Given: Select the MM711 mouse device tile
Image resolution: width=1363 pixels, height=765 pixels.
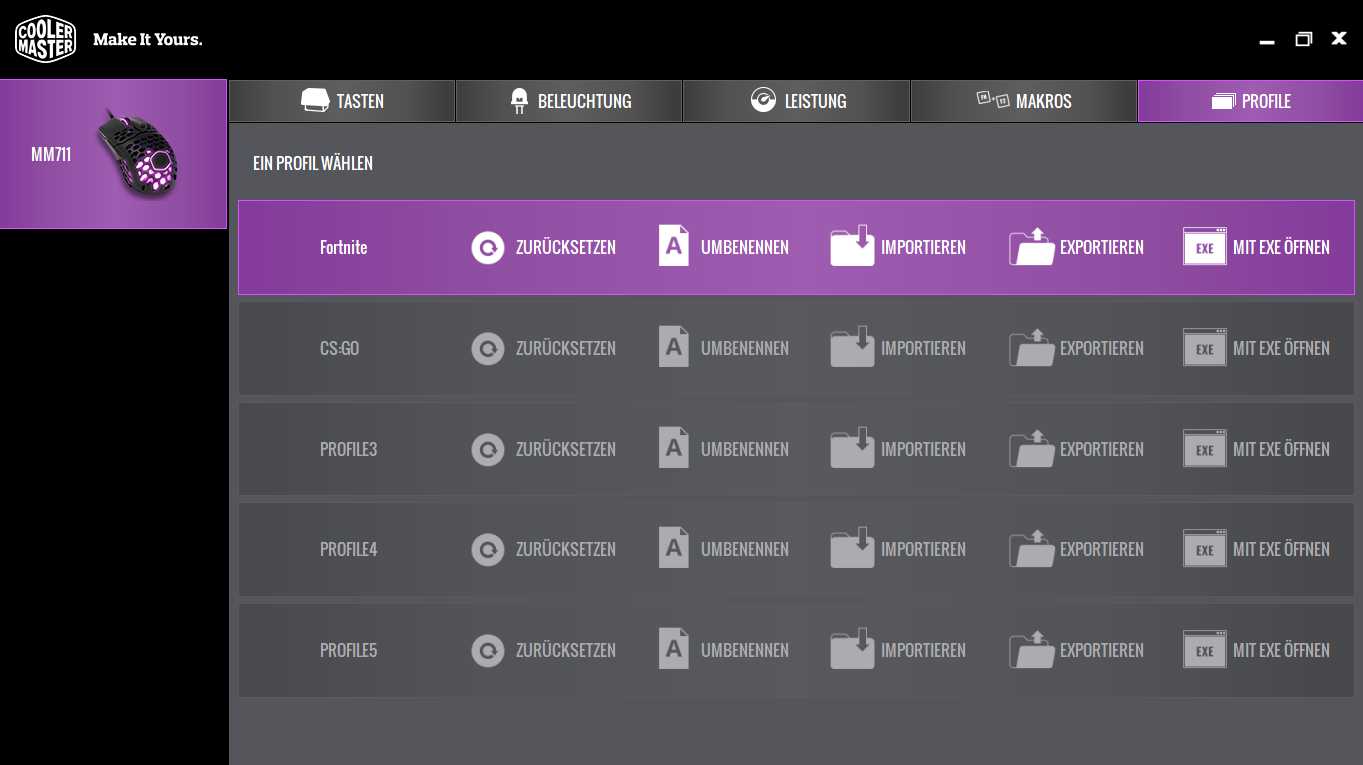Looking at the screenshot, I should [113, 154].
